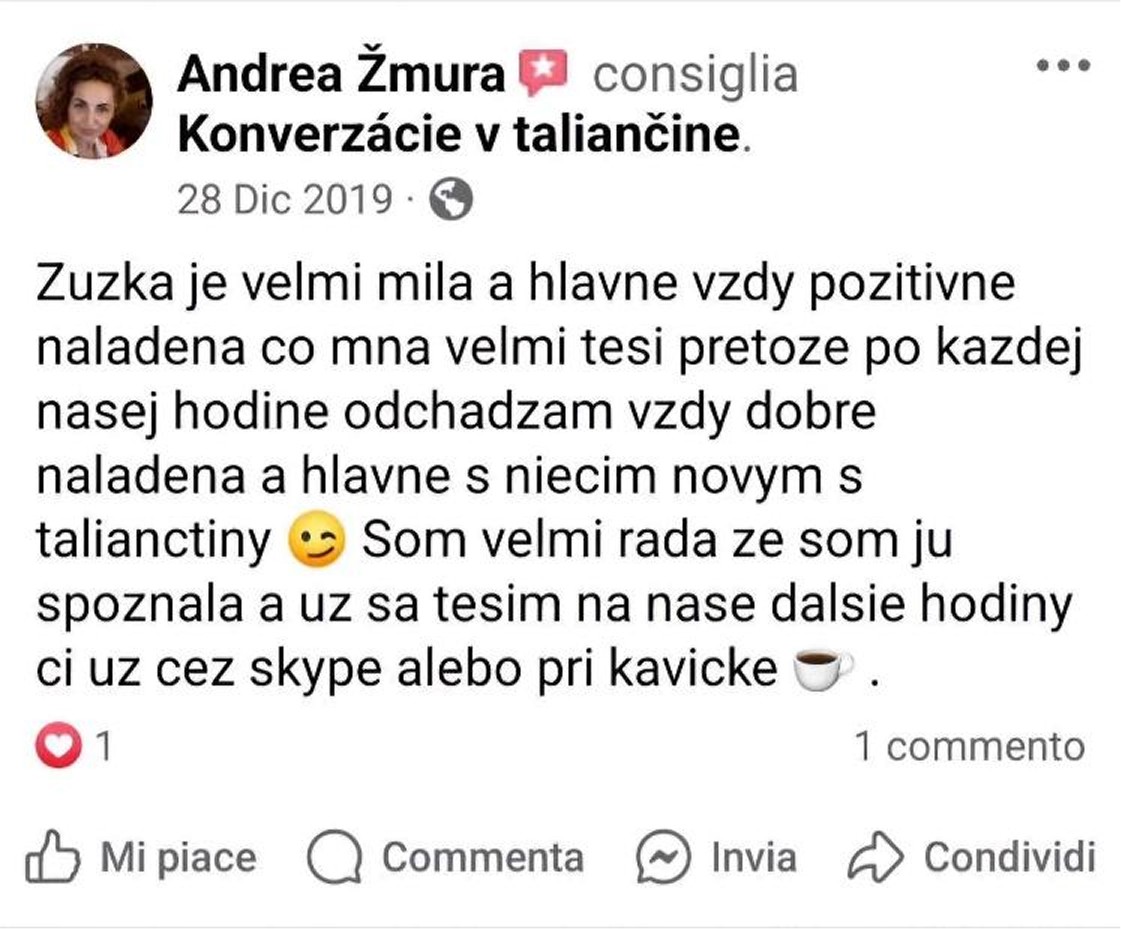1121x929 pixels.
Task: Click Andrea Žmura's profile picture
Action: click(94, 100)
